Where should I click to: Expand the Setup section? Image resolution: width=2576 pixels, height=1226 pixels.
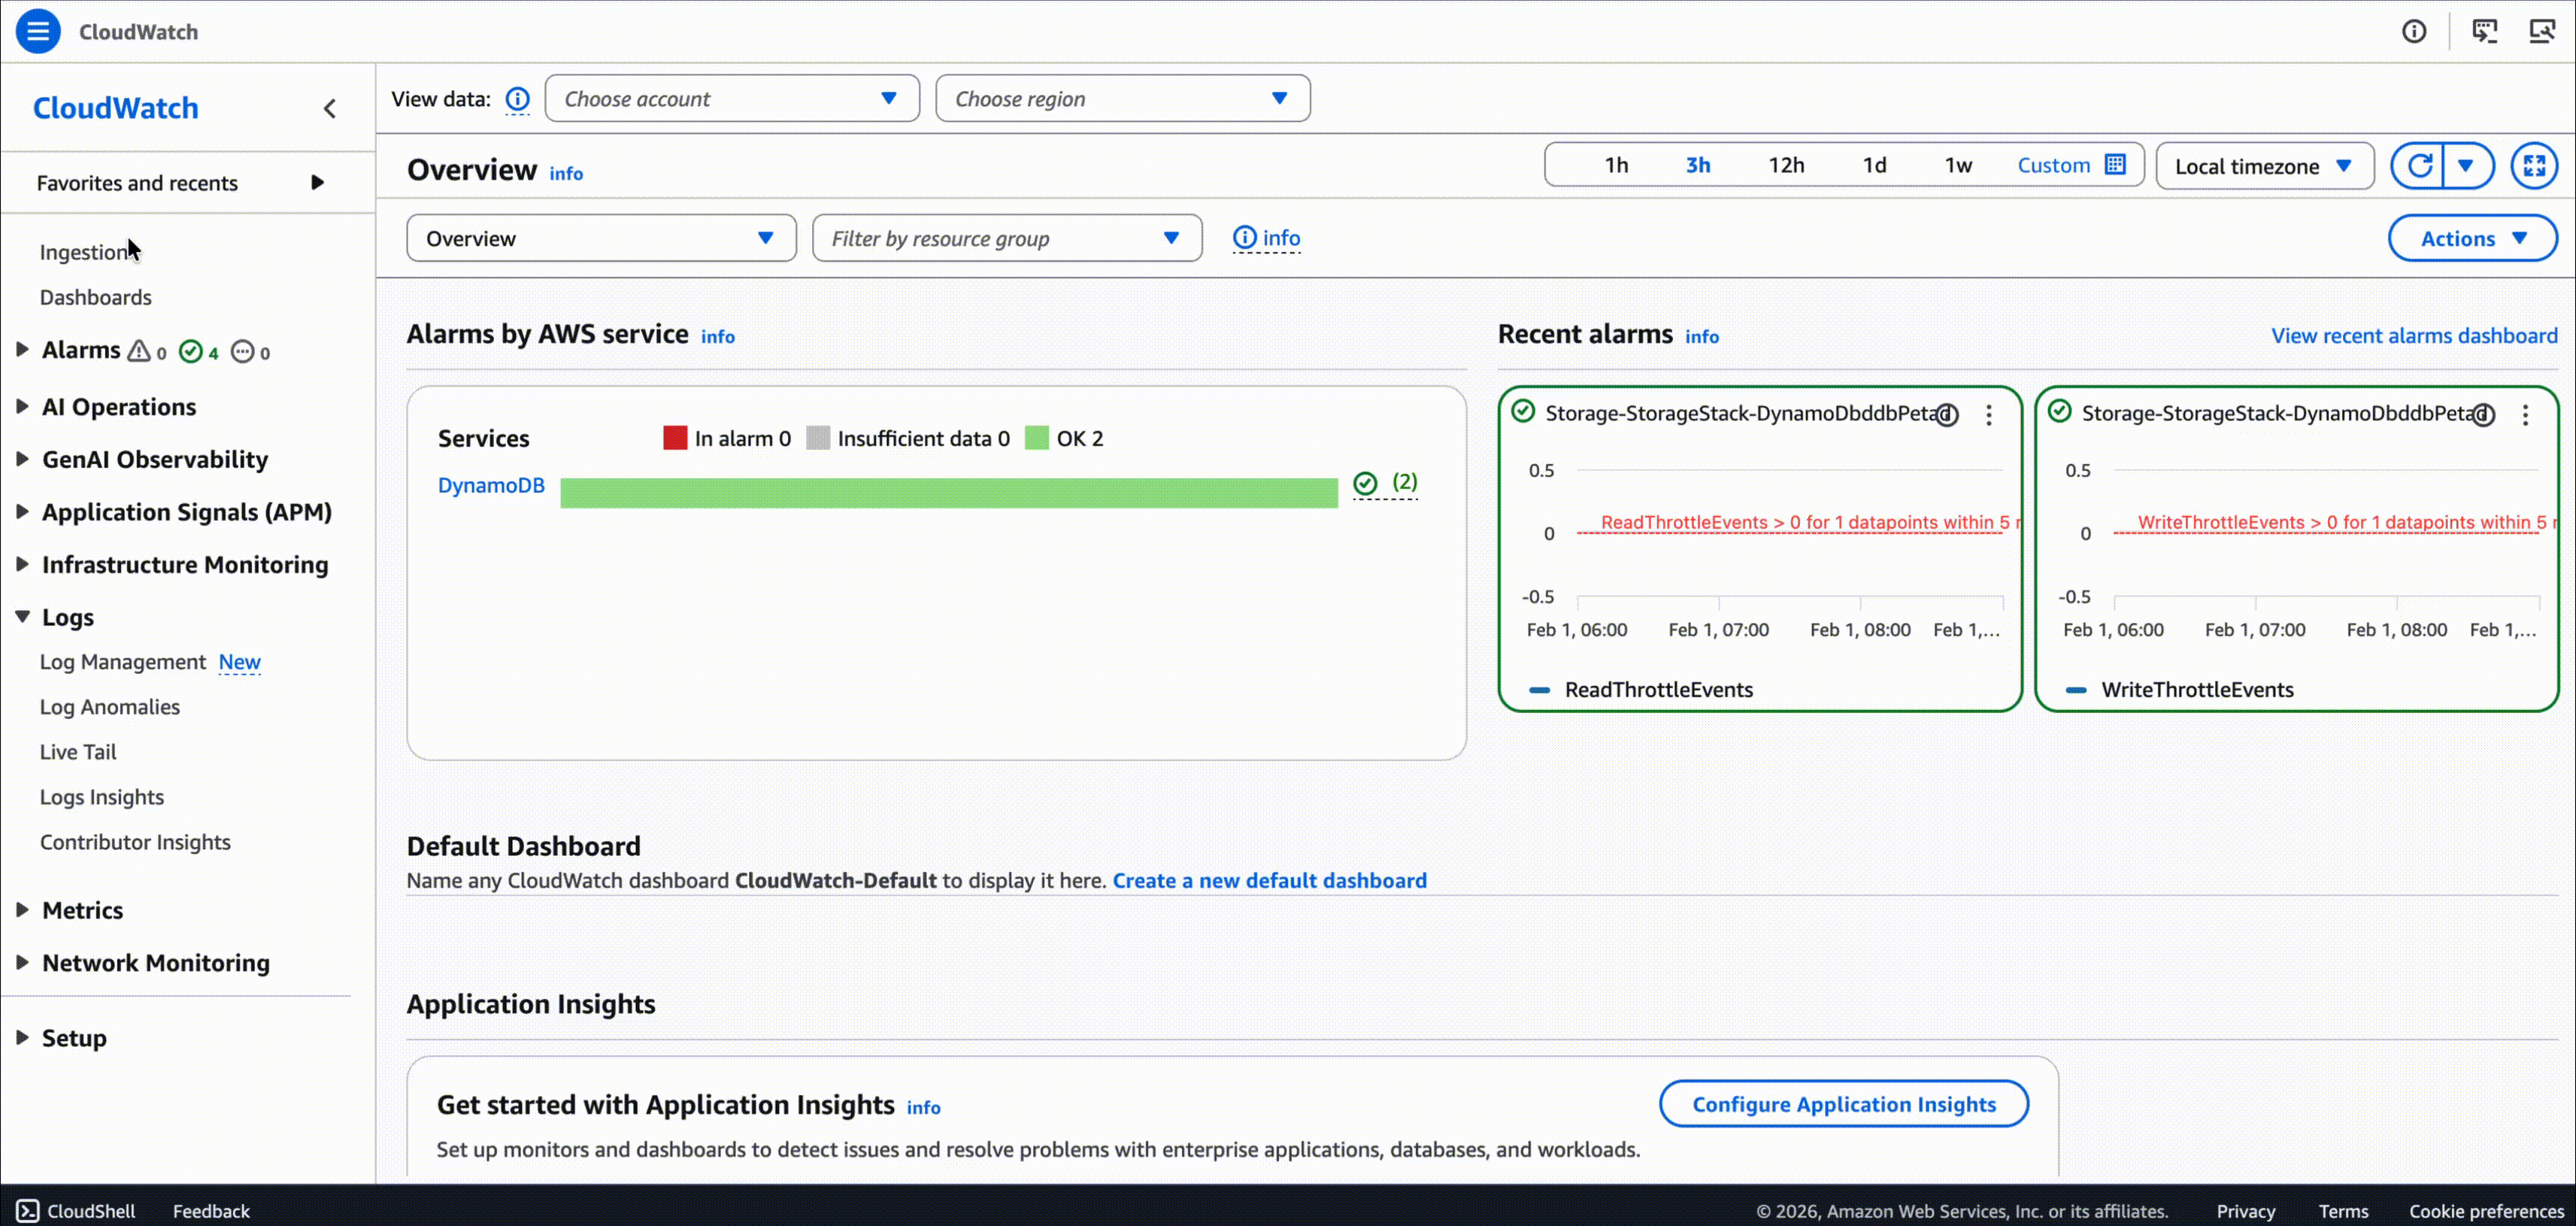coord(23,1037)
